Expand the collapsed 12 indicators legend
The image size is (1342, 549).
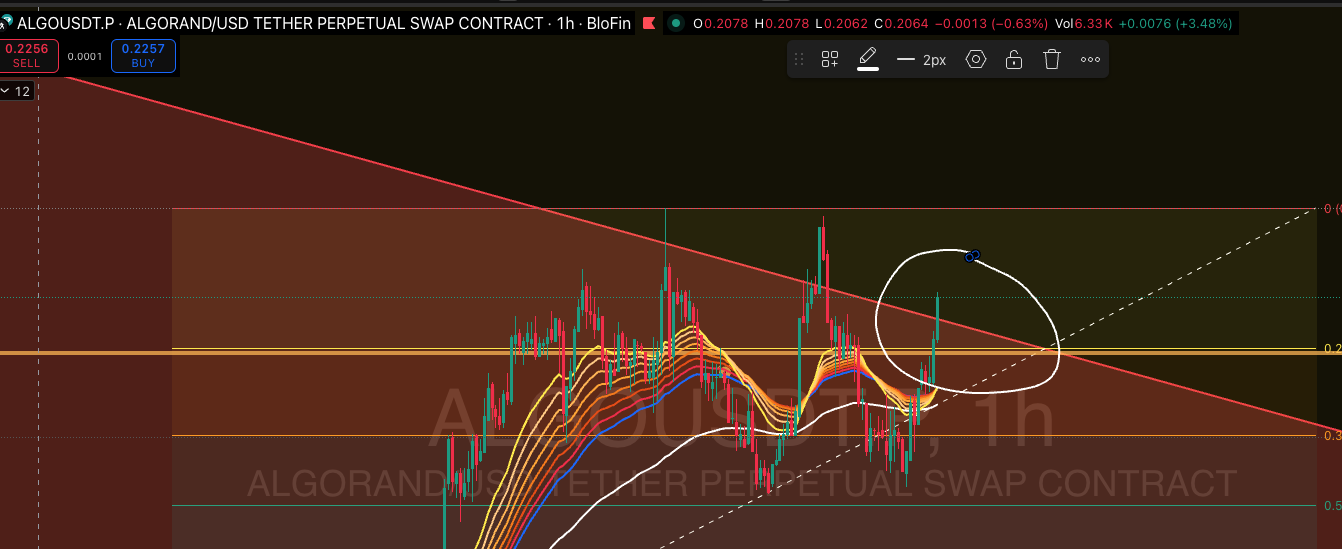[x=17, y=91]
